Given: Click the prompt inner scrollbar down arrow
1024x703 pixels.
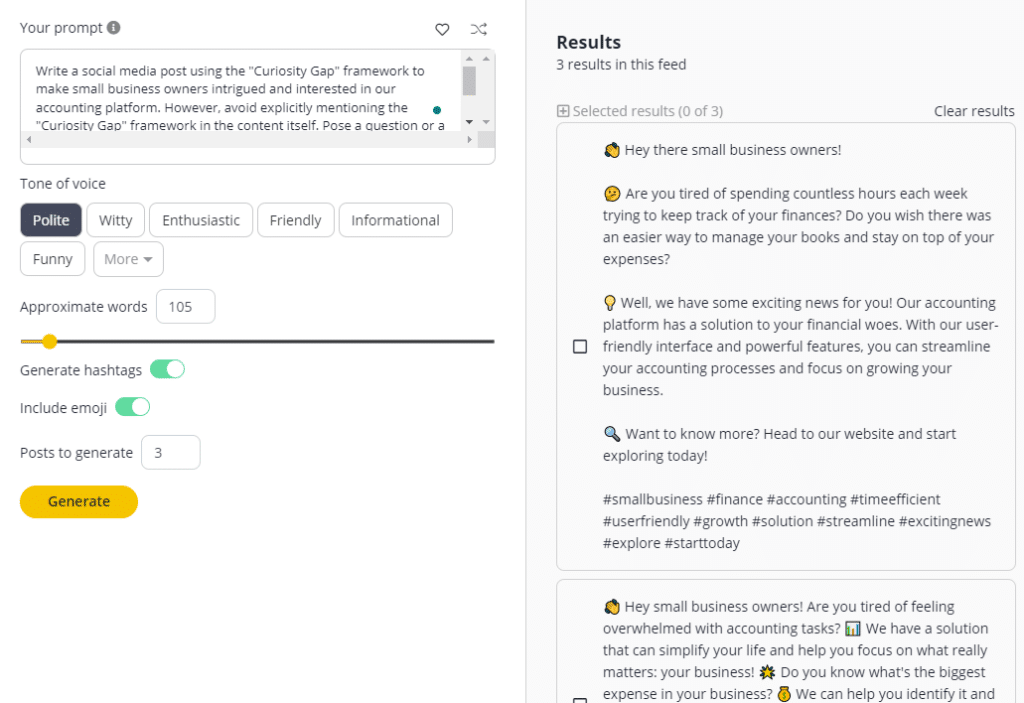Looking at the screenshot, I should click(469, 122).
